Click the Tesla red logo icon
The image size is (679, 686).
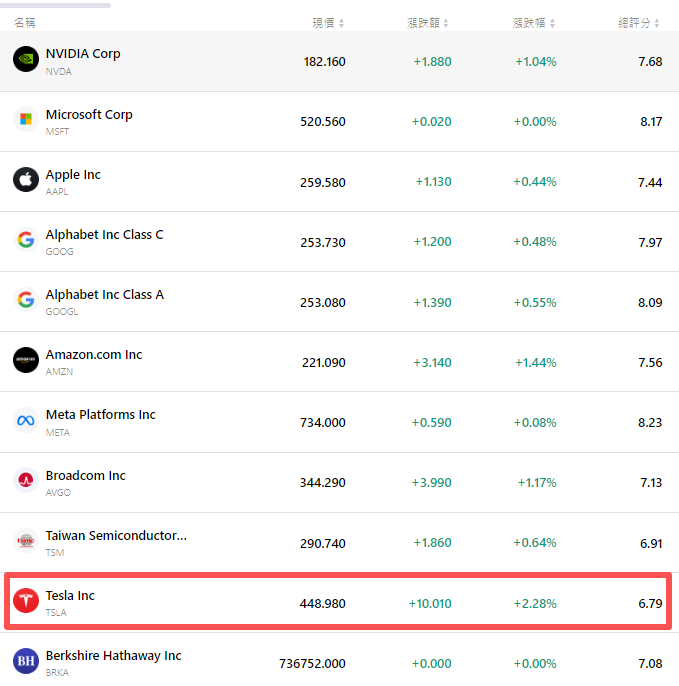coord(26,601)
